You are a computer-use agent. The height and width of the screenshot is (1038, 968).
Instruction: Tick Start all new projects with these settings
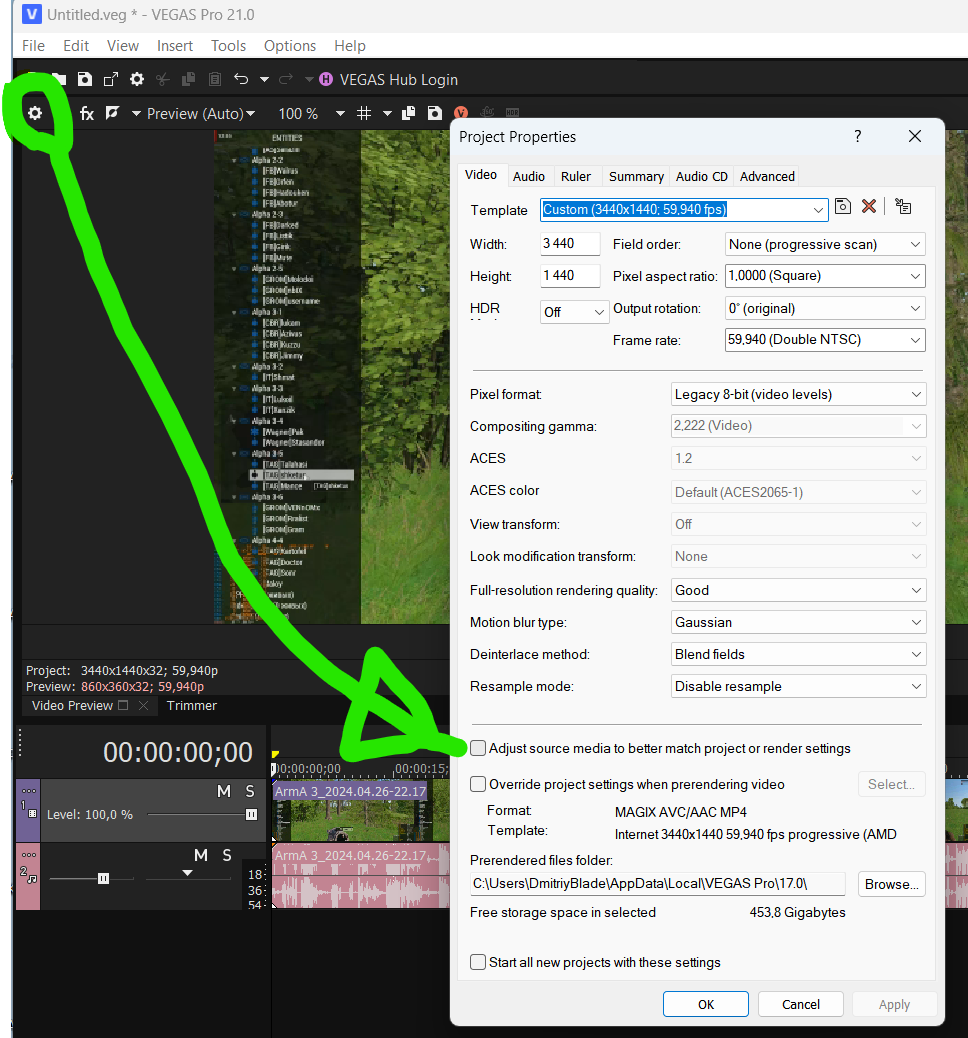[479, 962]
